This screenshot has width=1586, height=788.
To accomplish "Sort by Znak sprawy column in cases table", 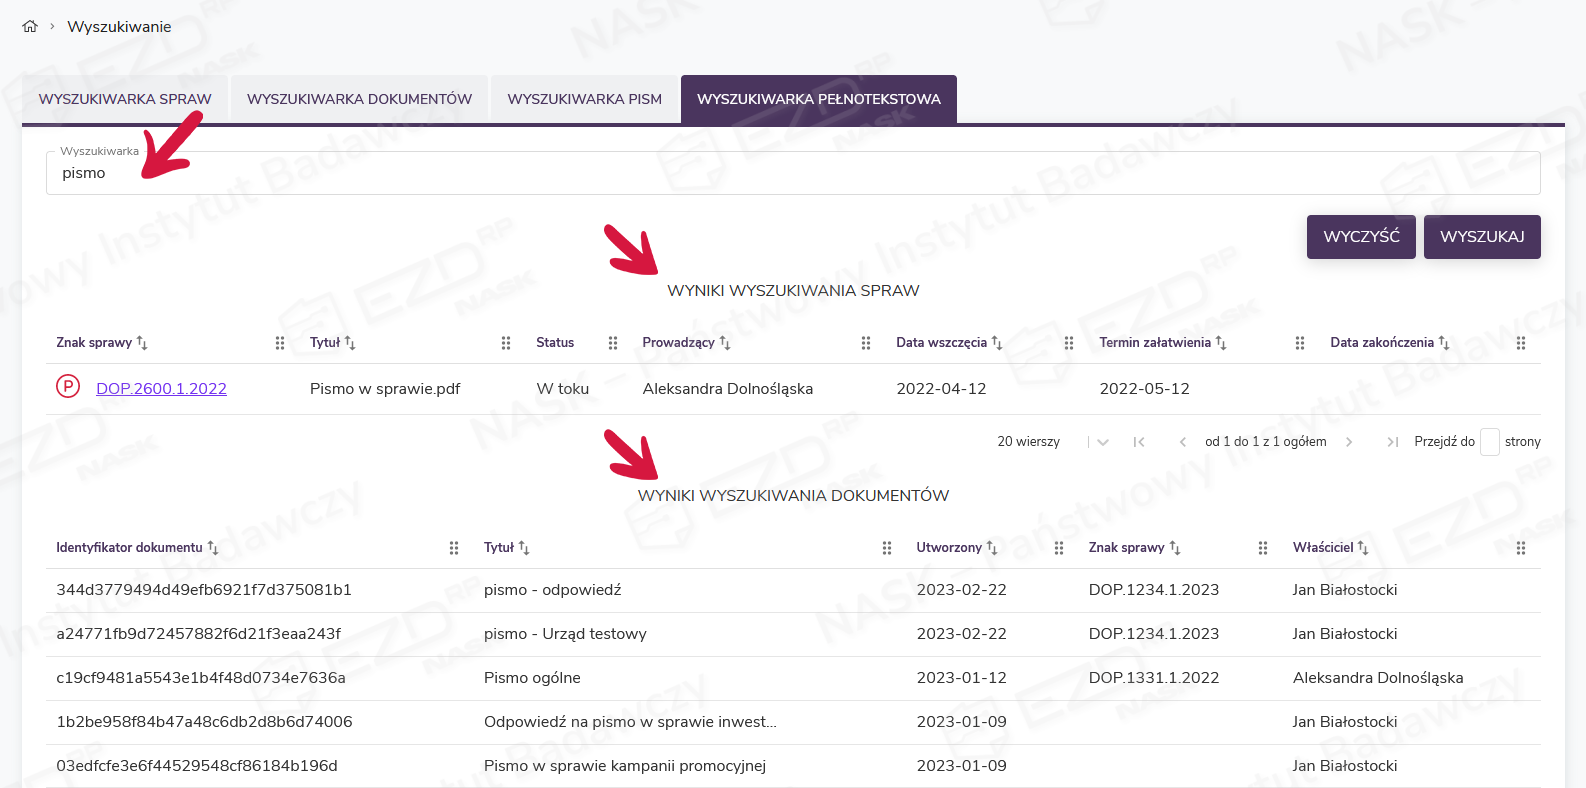I will (x=142, y=343).
